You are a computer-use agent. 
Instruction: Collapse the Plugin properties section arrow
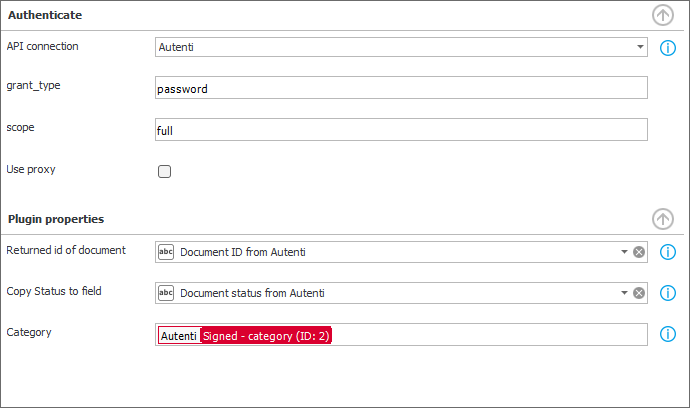tap(663, 219)
